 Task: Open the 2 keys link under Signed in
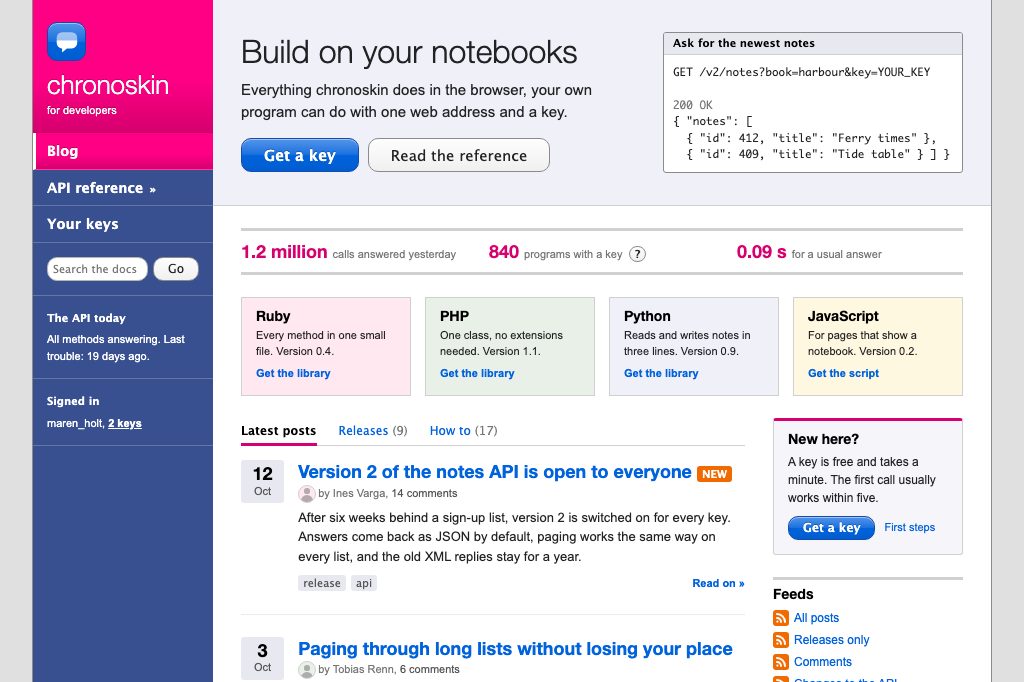click(x=125, y=423)
